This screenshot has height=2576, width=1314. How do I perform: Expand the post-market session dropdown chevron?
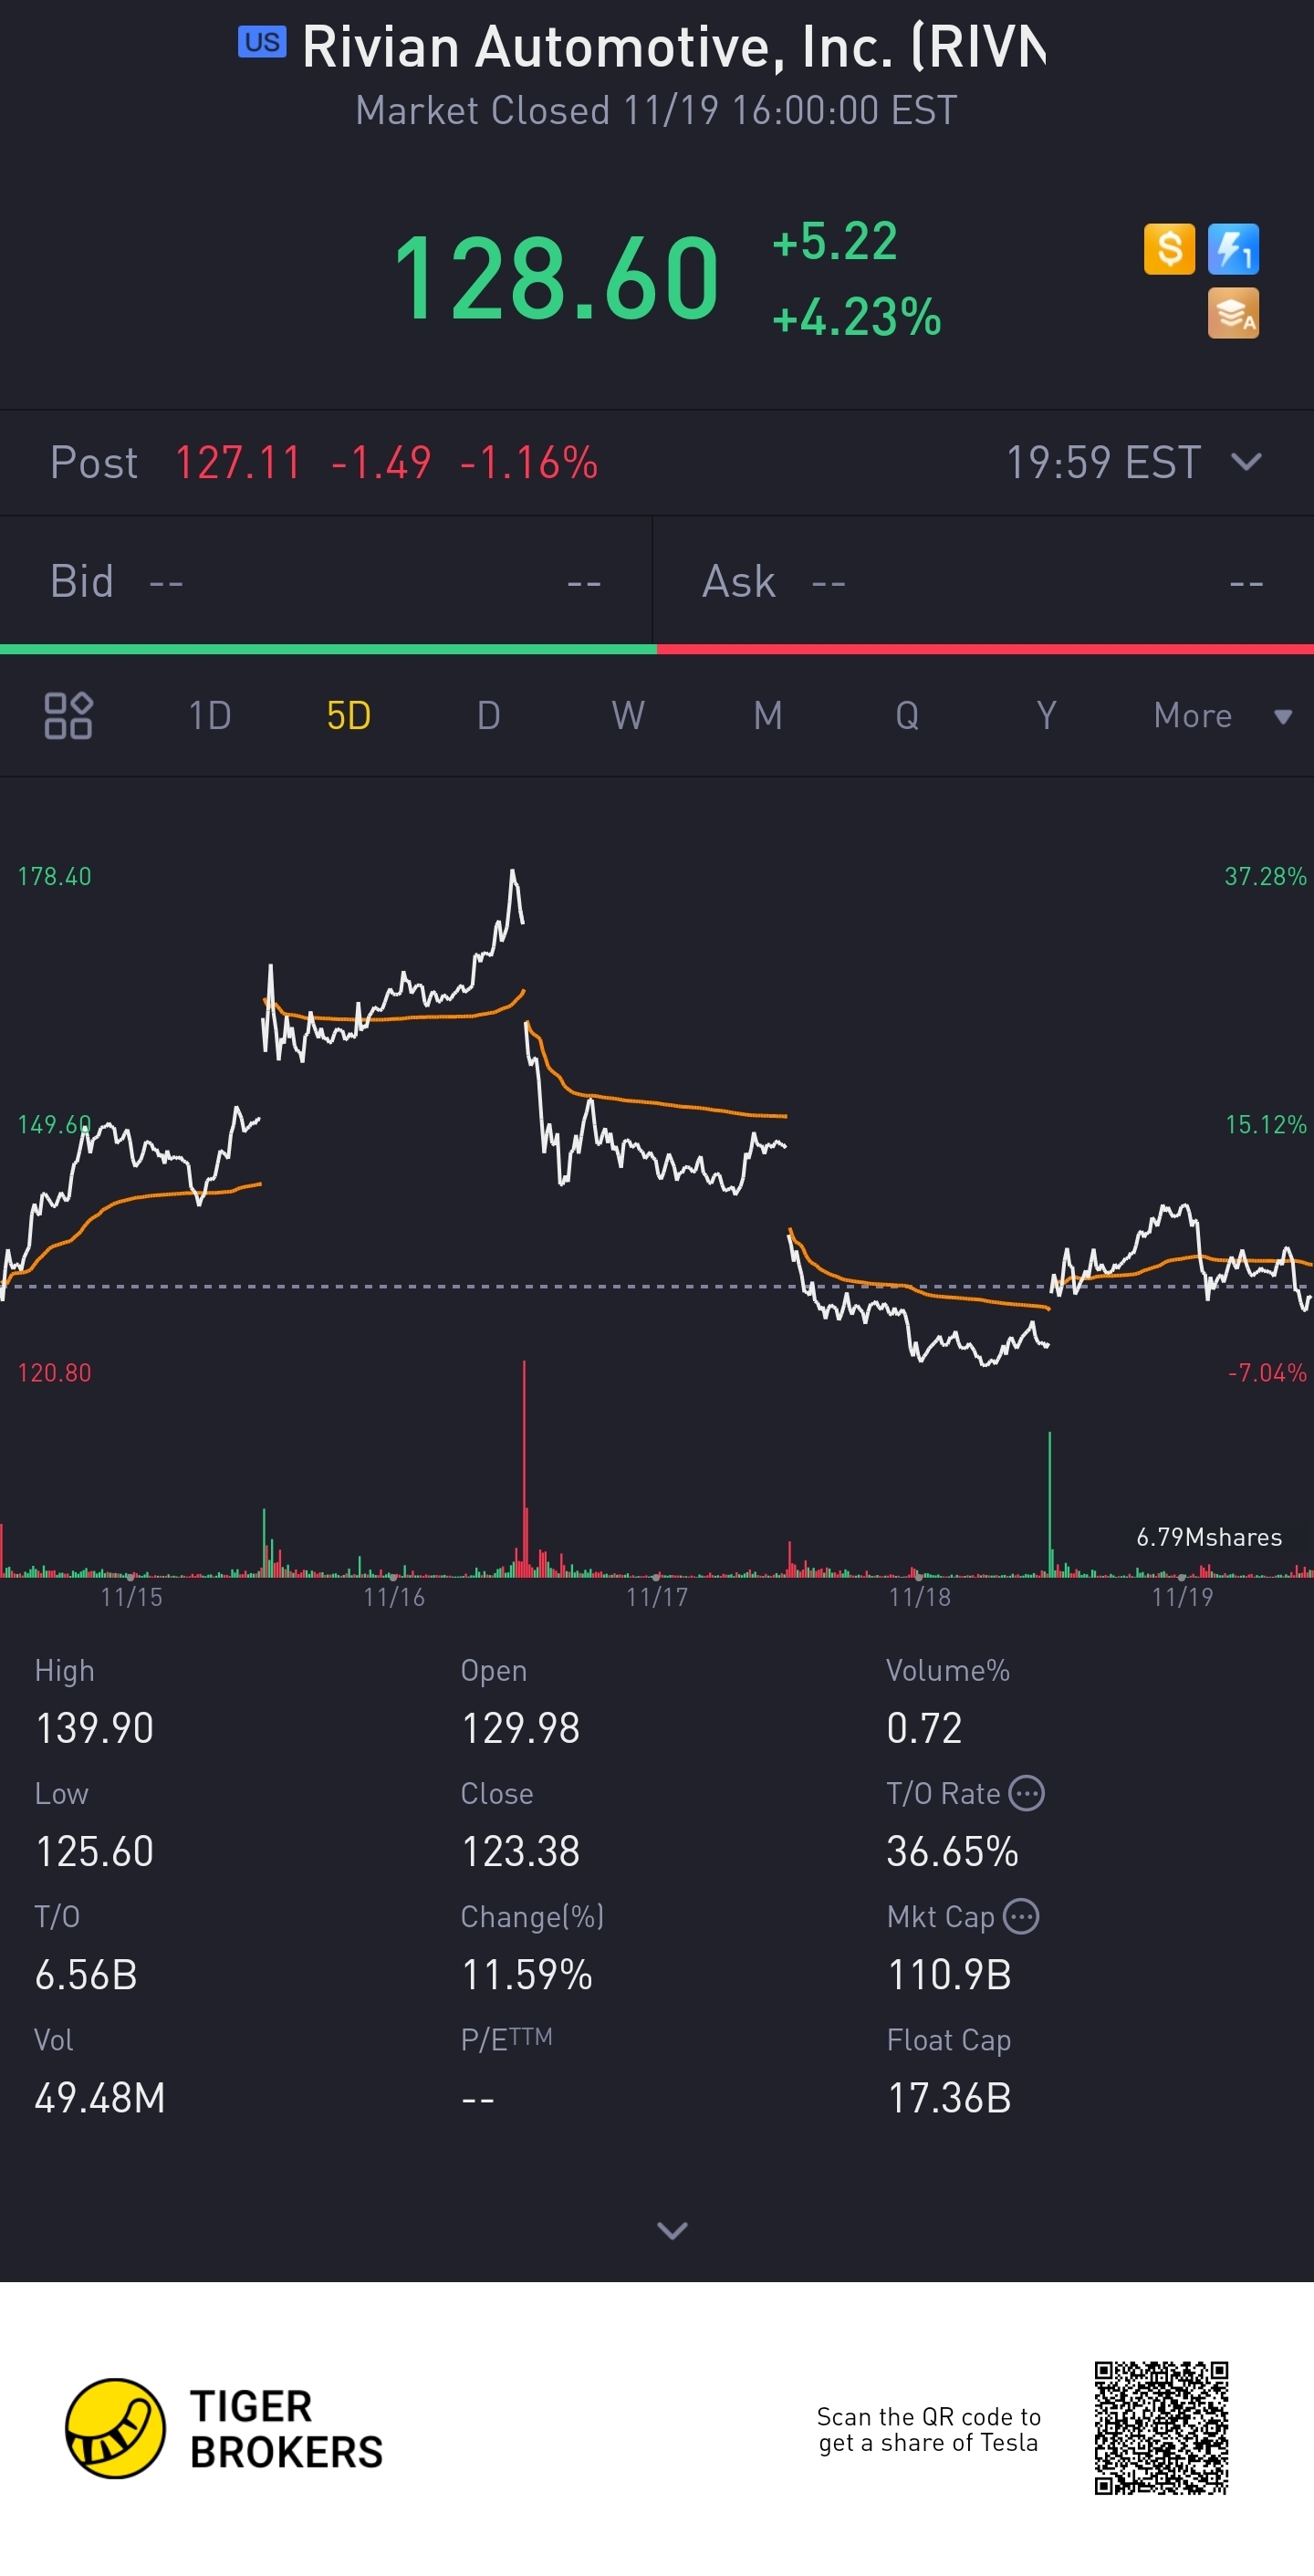pos(1246,462)
